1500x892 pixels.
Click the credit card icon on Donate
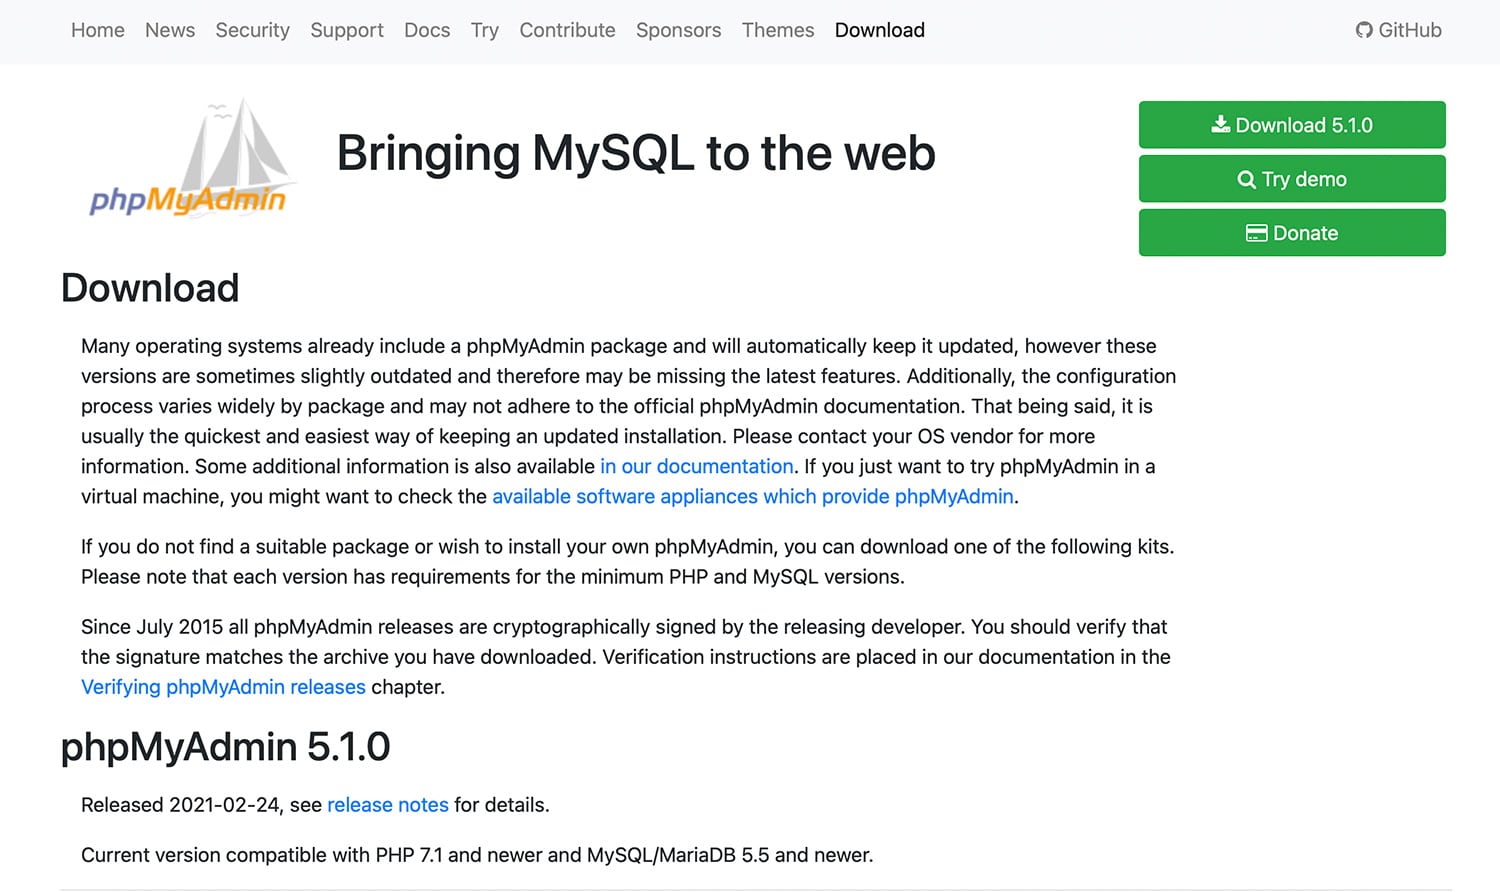click(1258, 232)
